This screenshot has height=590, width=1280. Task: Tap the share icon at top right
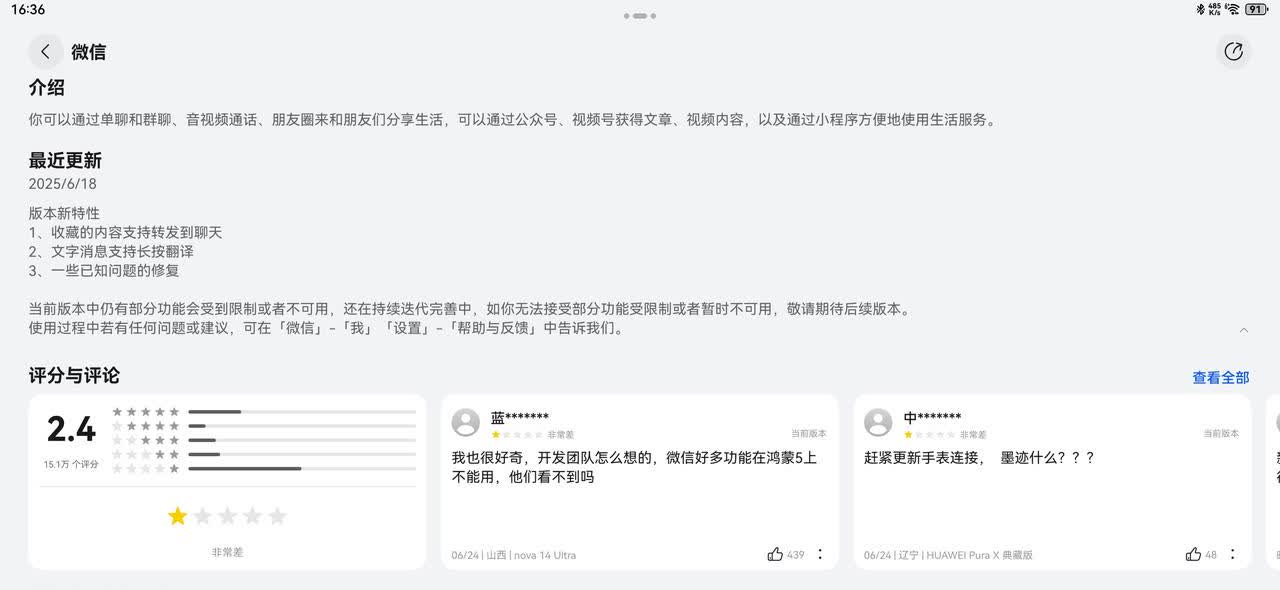pos(1233,52)
